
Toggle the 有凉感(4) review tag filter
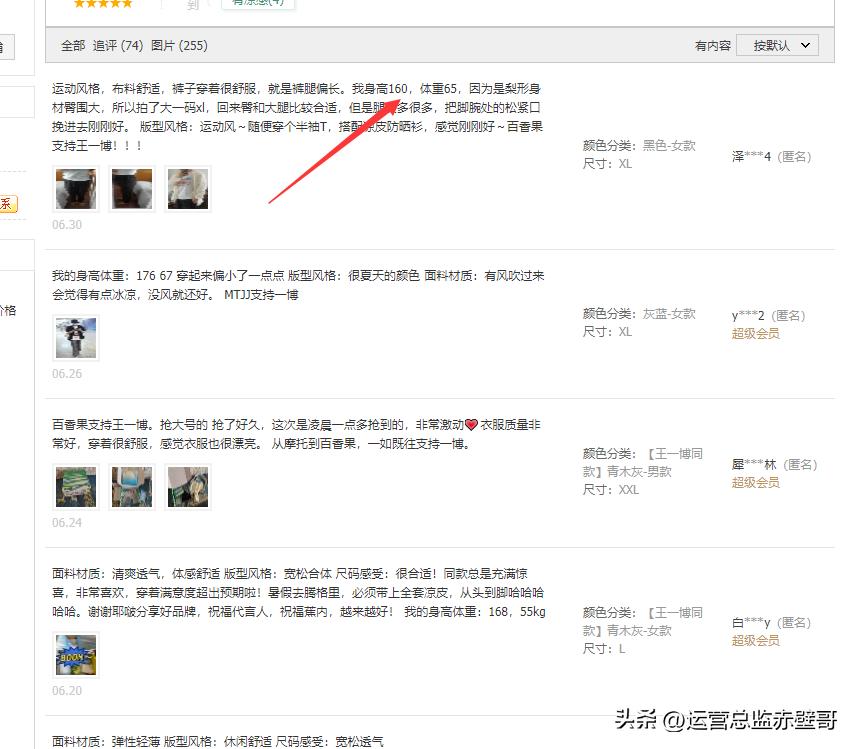[260, 4]
